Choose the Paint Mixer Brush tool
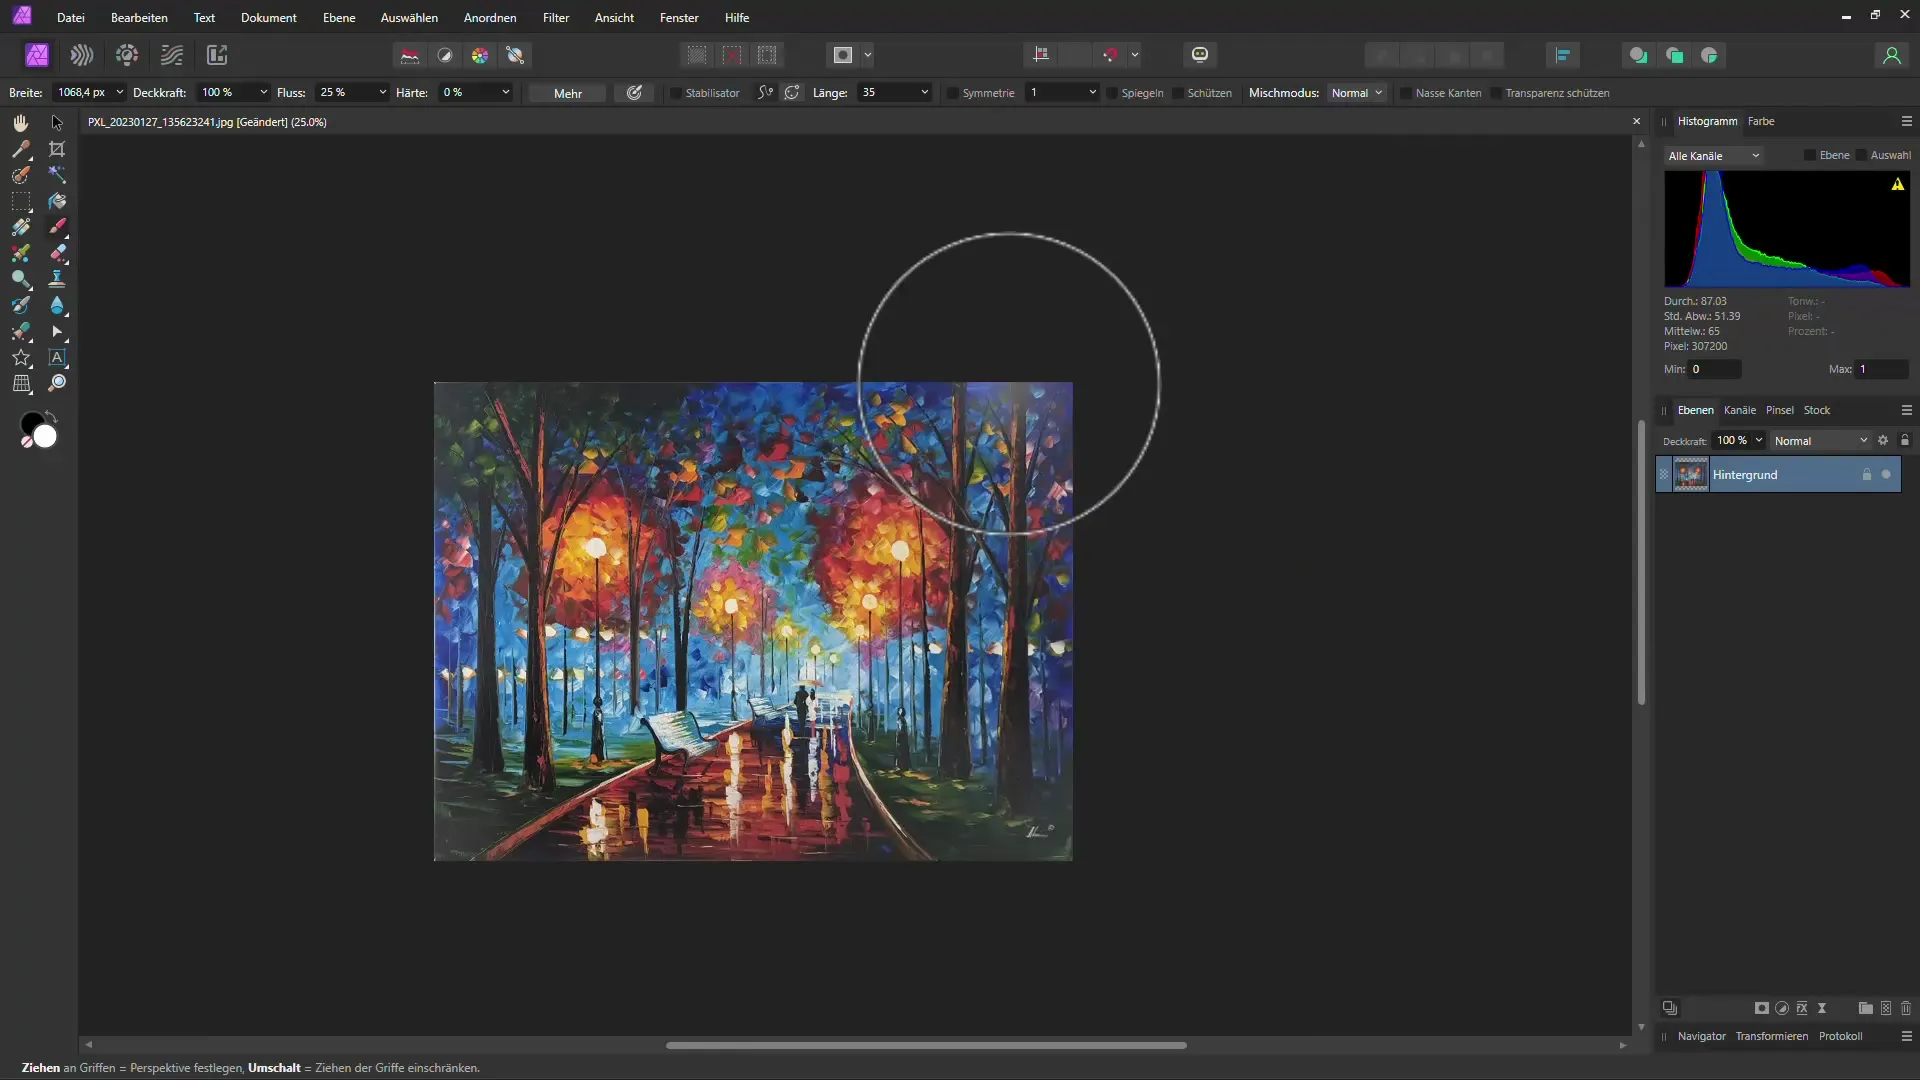 coord(21,253)
